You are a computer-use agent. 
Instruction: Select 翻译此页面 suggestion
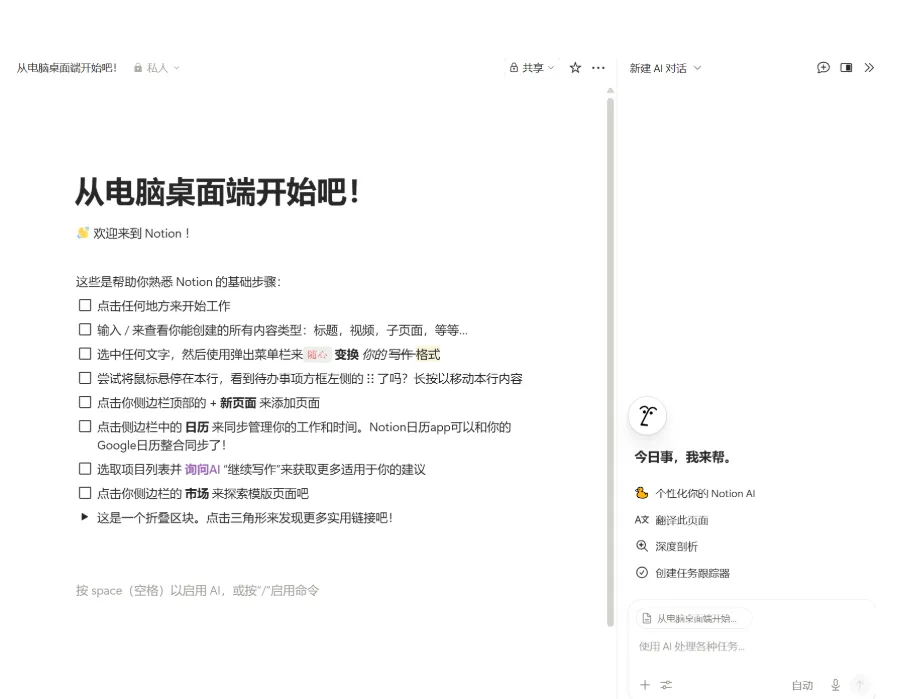coord(672,520)
